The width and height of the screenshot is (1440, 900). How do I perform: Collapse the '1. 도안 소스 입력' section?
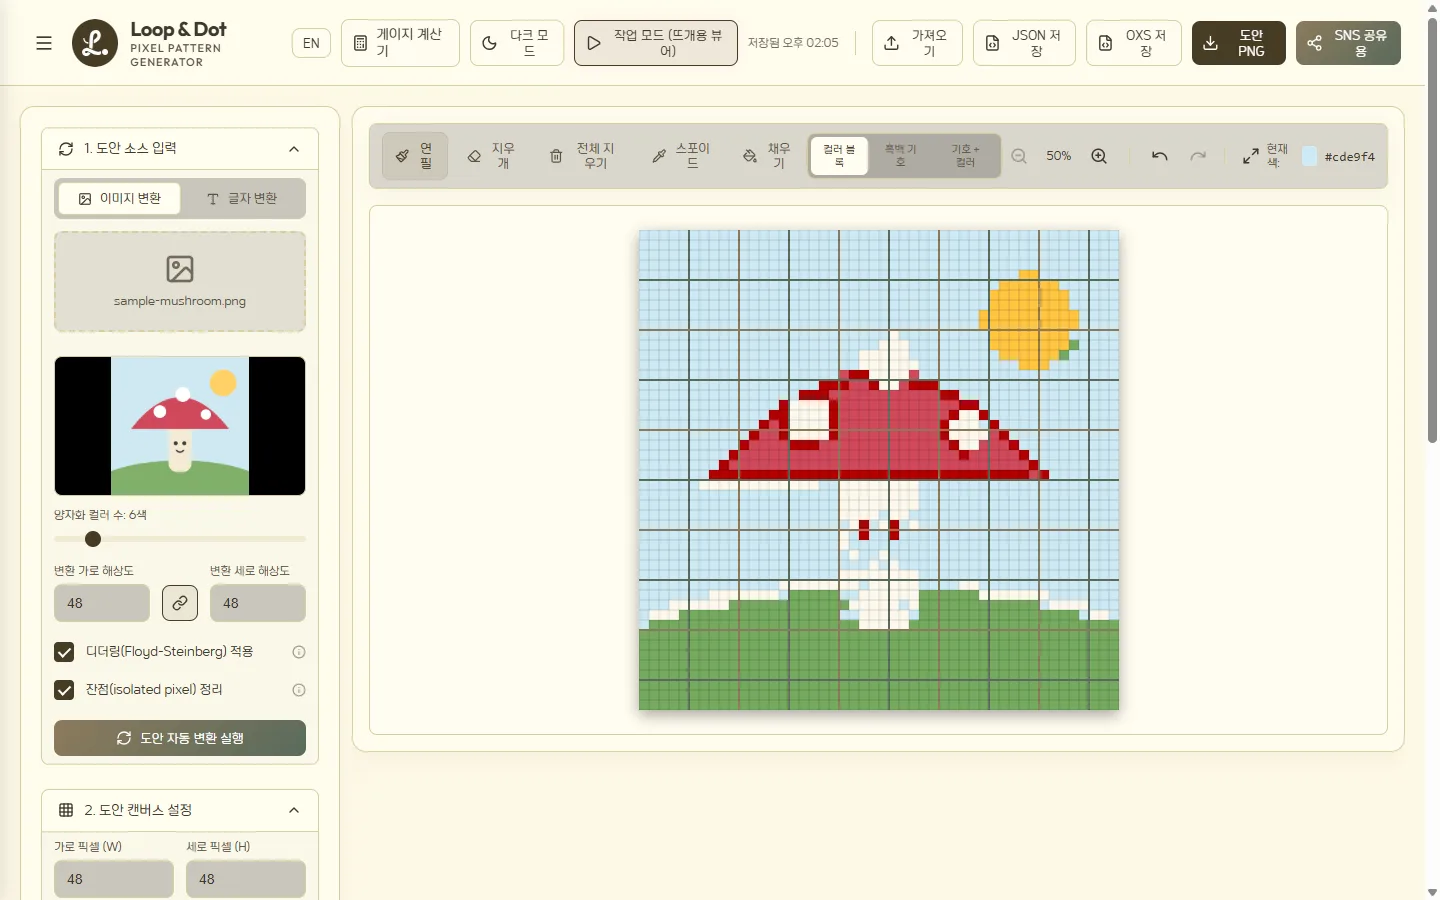(294, 149)
